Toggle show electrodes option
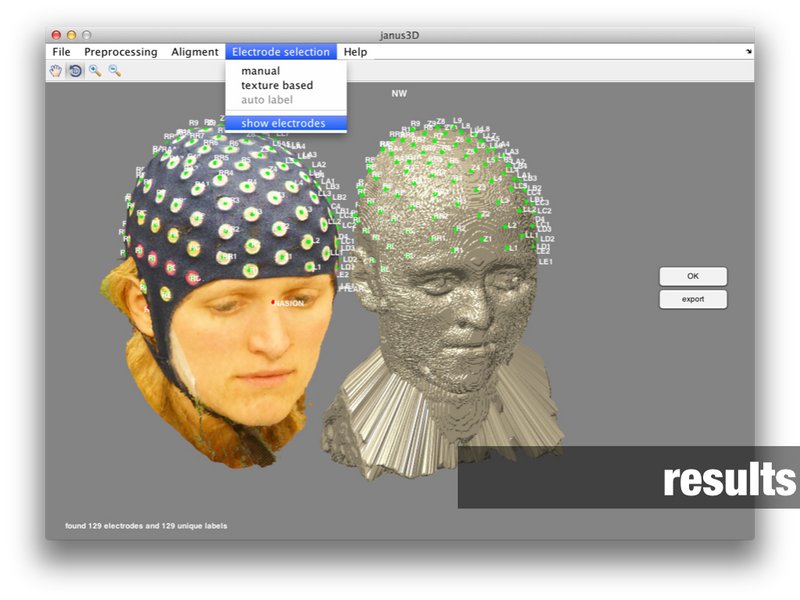Screen dimensions: 800x600 tap(283, 123)
